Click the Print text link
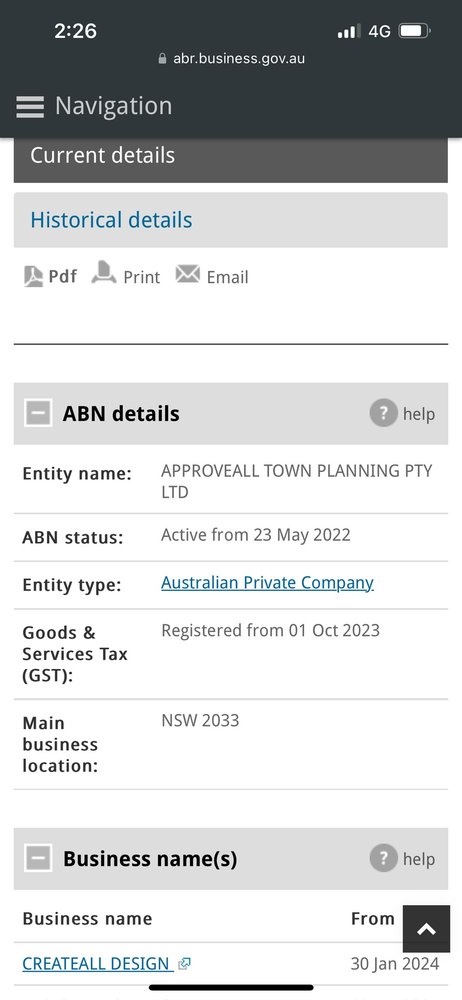462x1000 pixels. 142,277
